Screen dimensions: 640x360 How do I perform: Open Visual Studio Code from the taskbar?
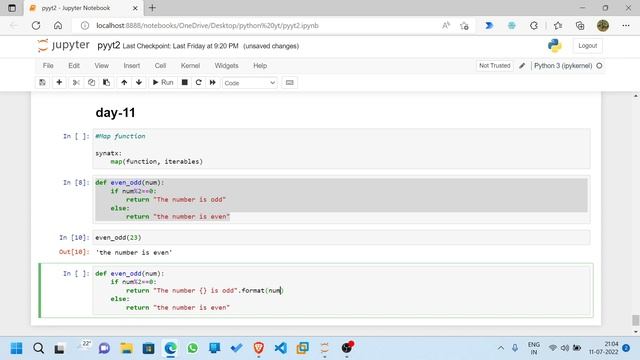coord(280,348)
